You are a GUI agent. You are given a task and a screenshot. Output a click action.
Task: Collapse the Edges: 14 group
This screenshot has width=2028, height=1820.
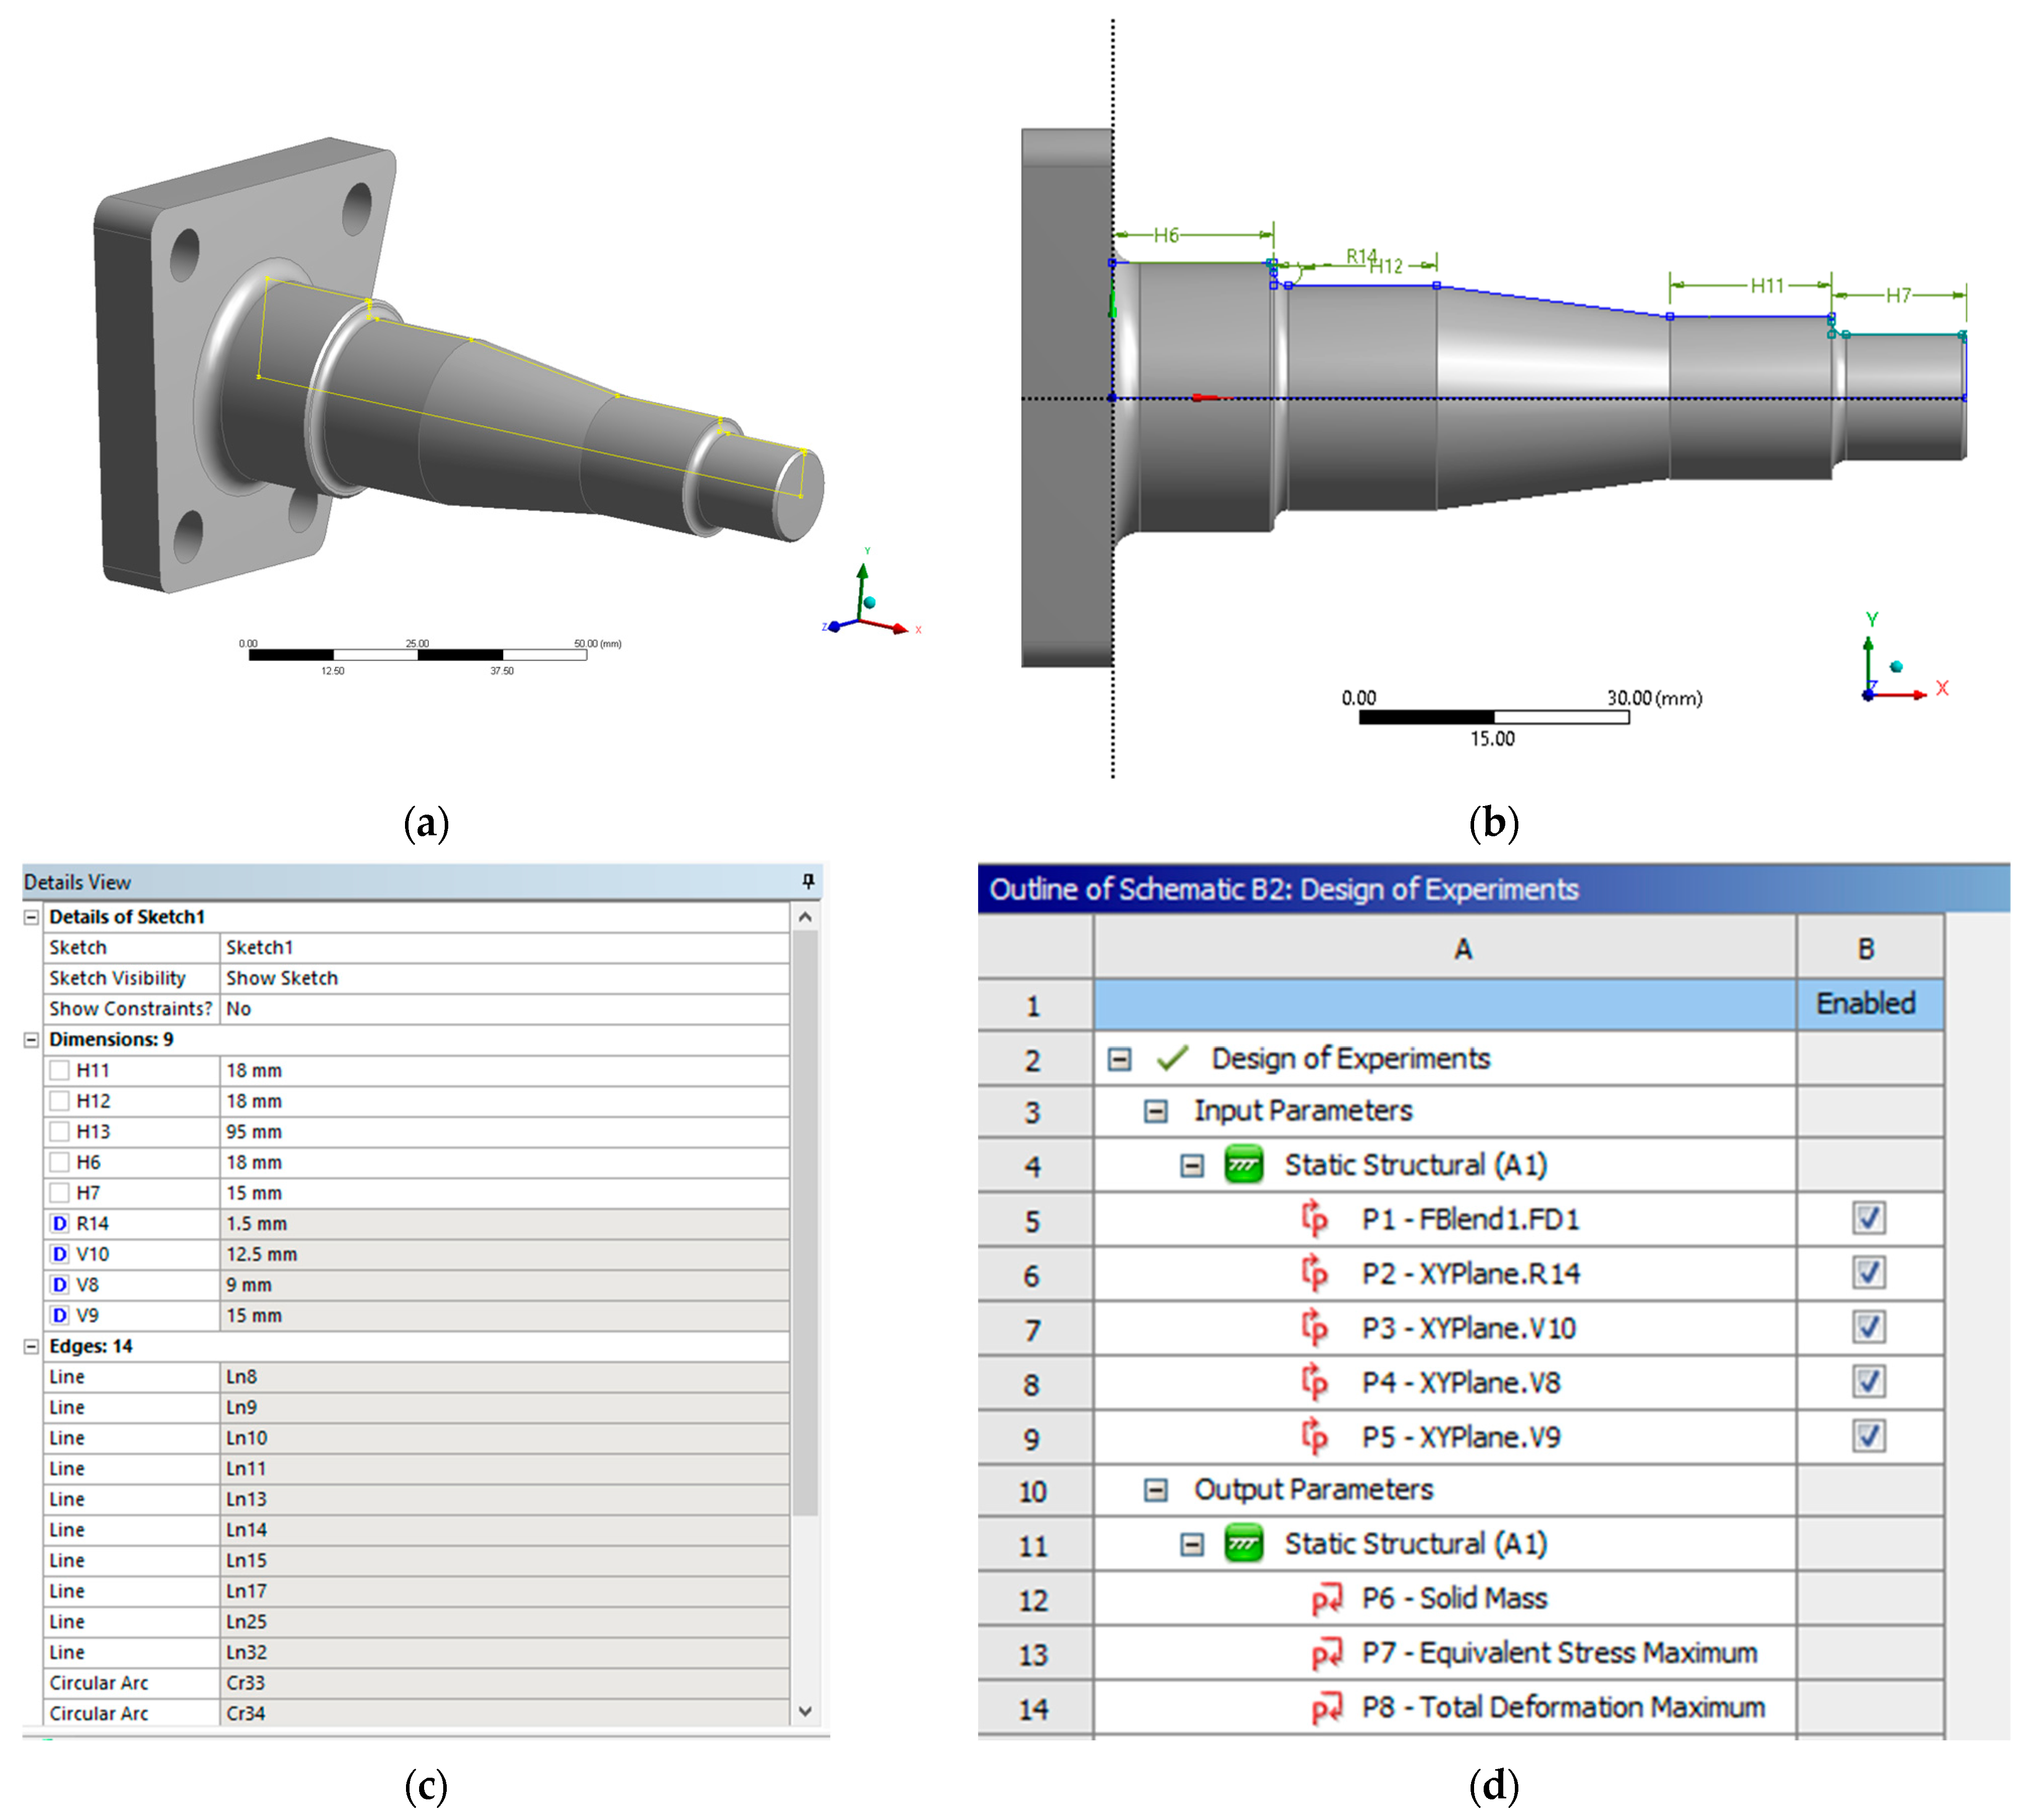(32, 1346)
